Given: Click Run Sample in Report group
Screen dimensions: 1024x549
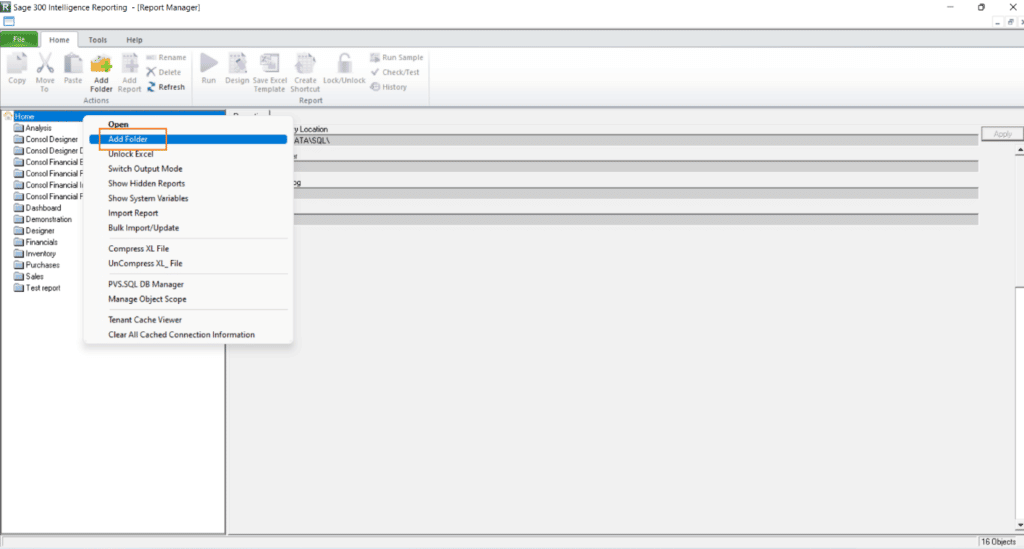Looking at the screenshot, I should coord(397,57).
